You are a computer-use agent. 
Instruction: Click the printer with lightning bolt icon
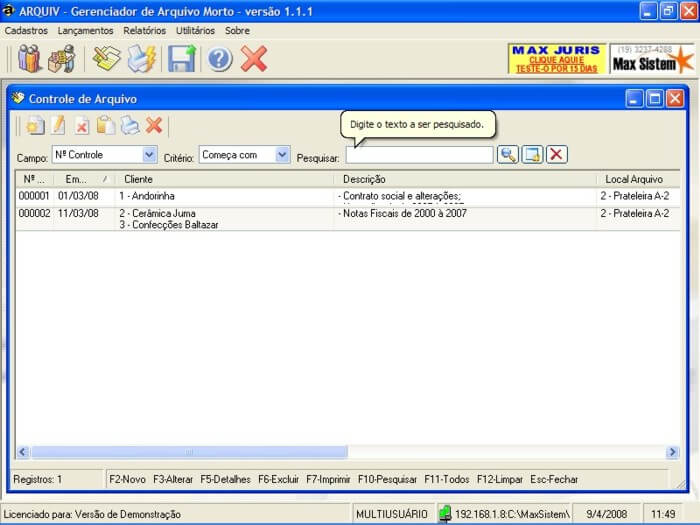click(x=141, y=58)
